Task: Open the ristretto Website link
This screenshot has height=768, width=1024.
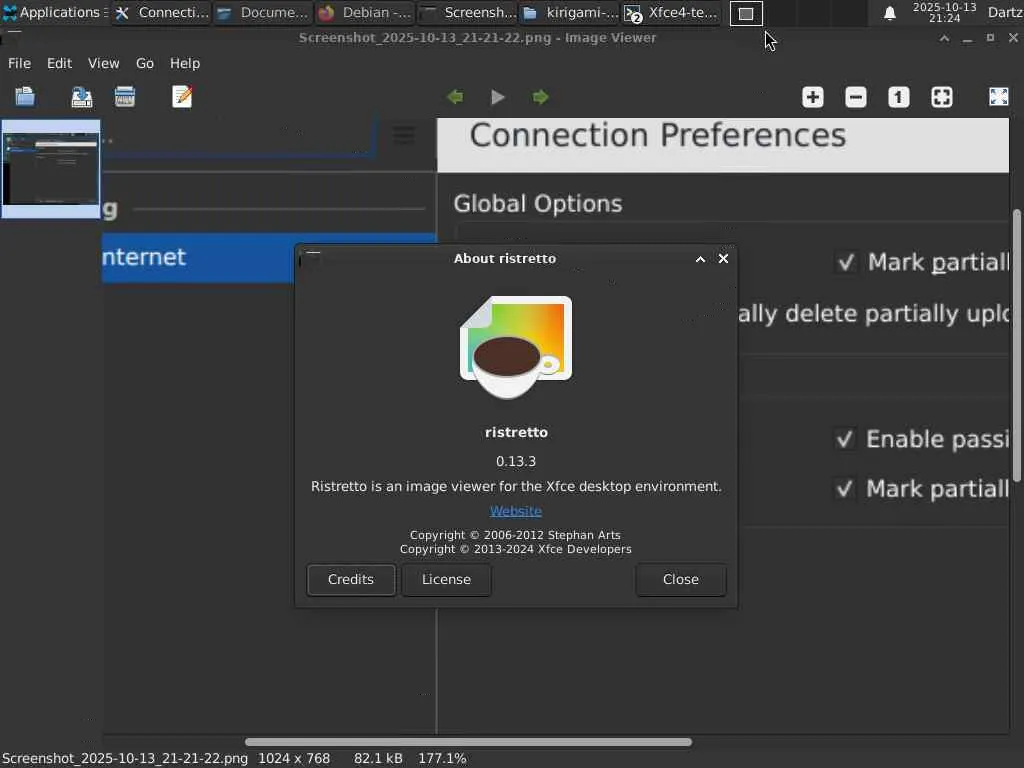Action: tap(516, 511)
